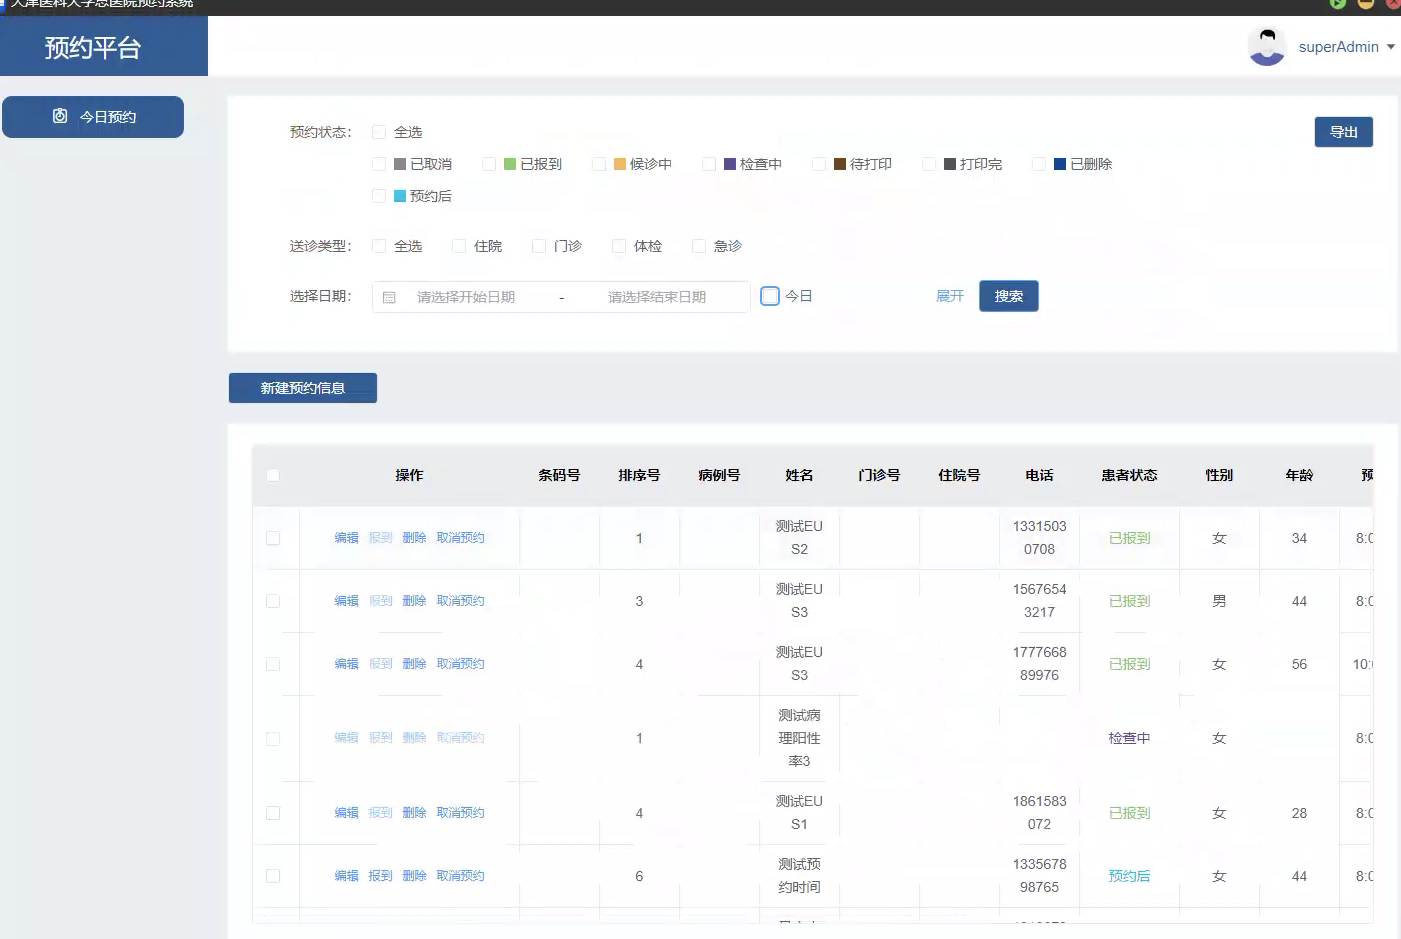Check the 住院 type checkbox
The height and width of the screenshot is (939, 1401).
tap(459, 246)
